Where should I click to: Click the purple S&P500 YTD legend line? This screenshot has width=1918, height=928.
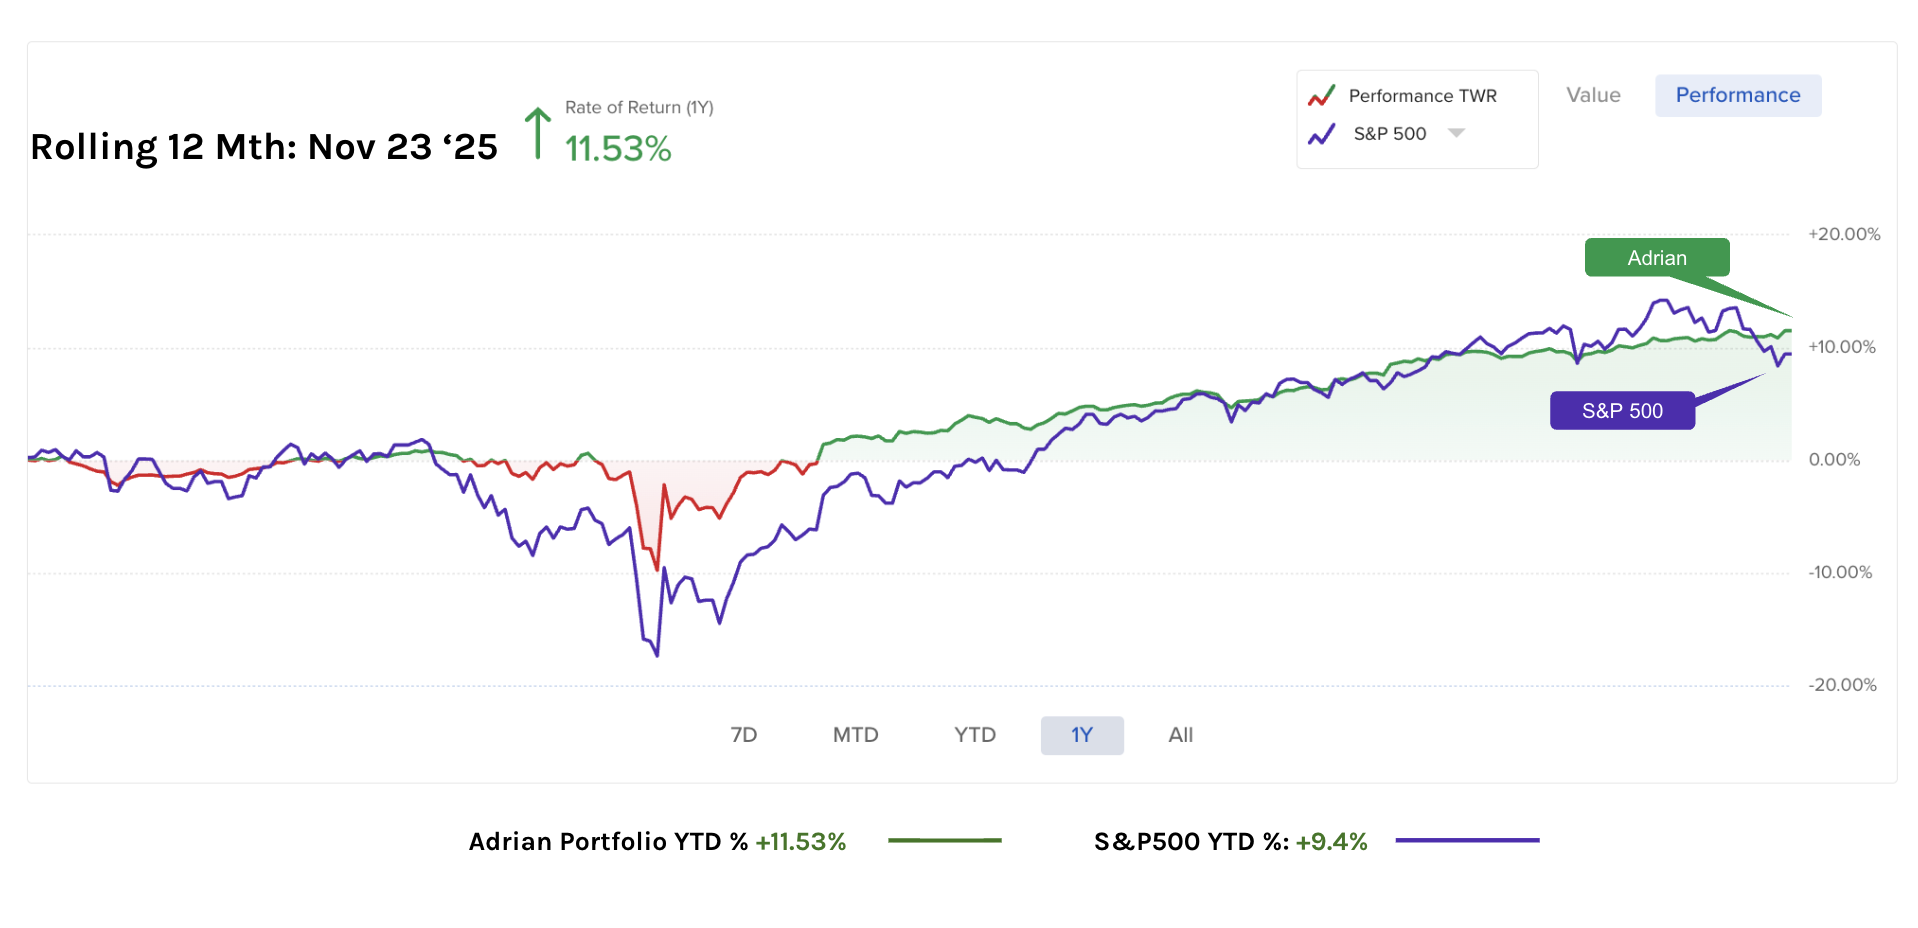[1467, 840]
